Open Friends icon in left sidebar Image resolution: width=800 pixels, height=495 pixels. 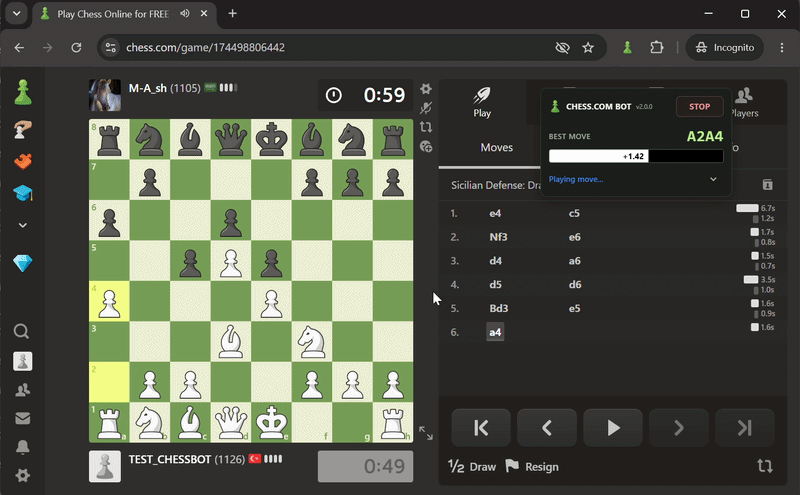pyautogui.click(x=22, y=390)
